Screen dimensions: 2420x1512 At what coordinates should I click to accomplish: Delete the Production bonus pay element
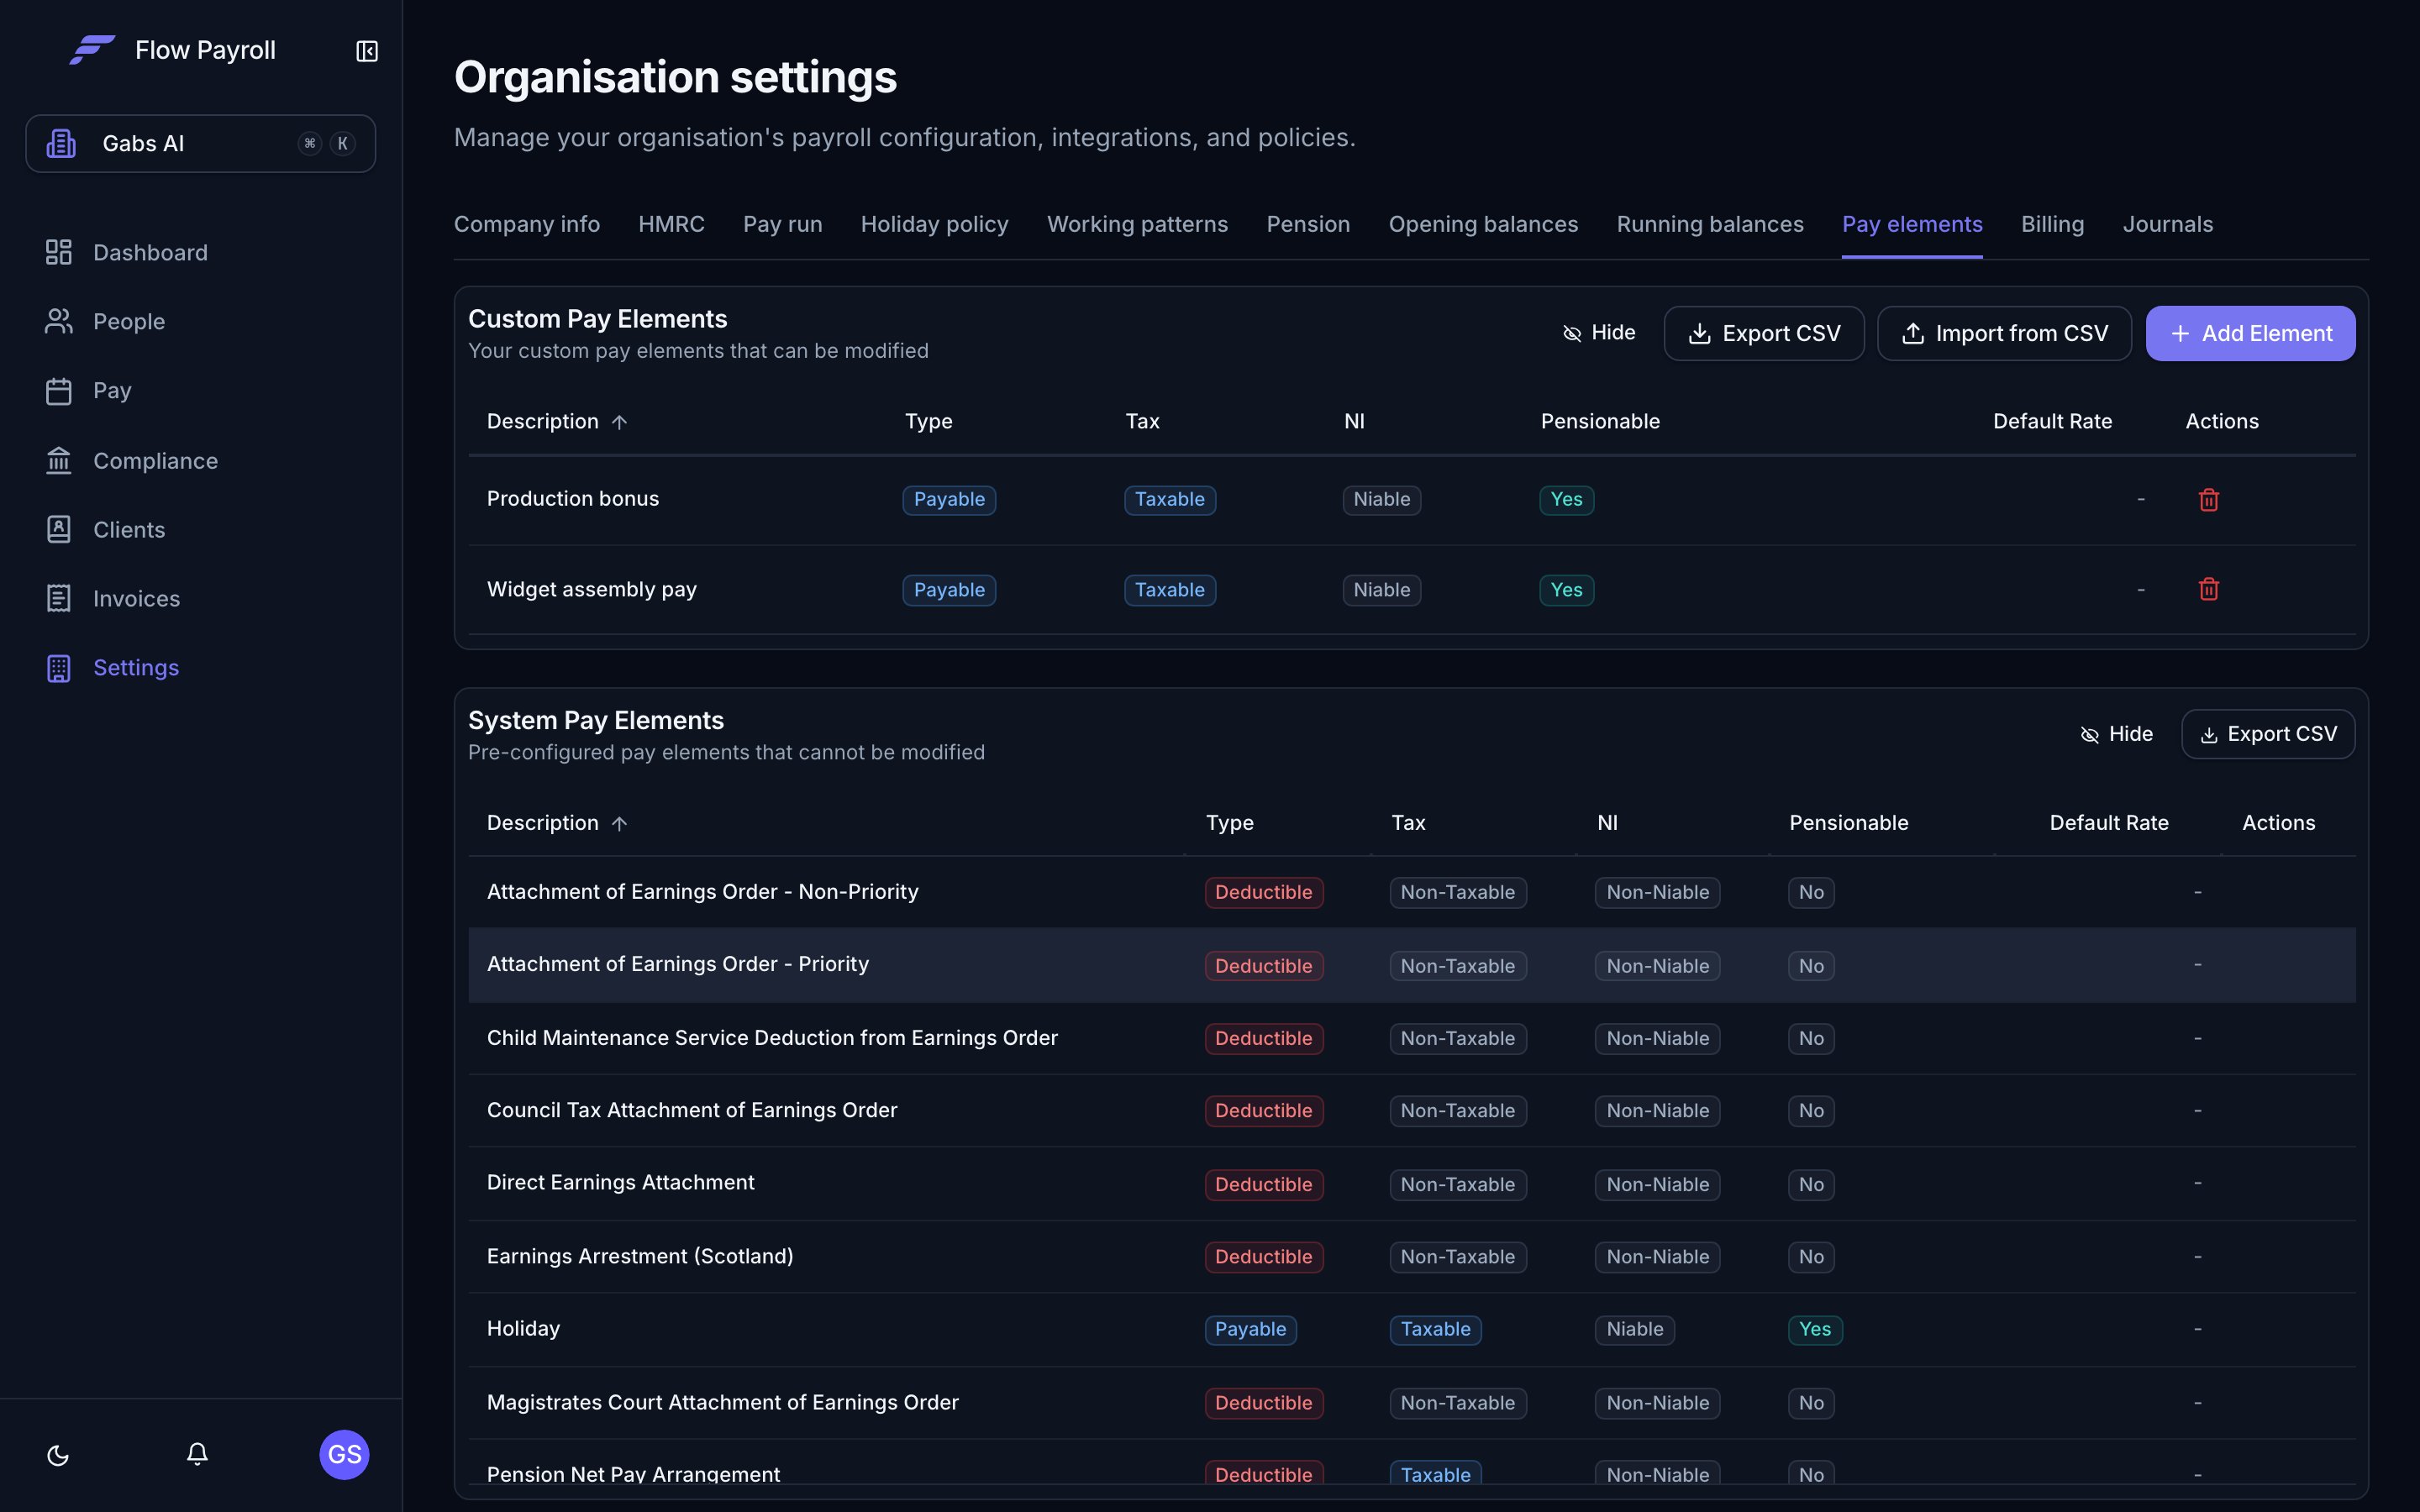coord(2209,499)
